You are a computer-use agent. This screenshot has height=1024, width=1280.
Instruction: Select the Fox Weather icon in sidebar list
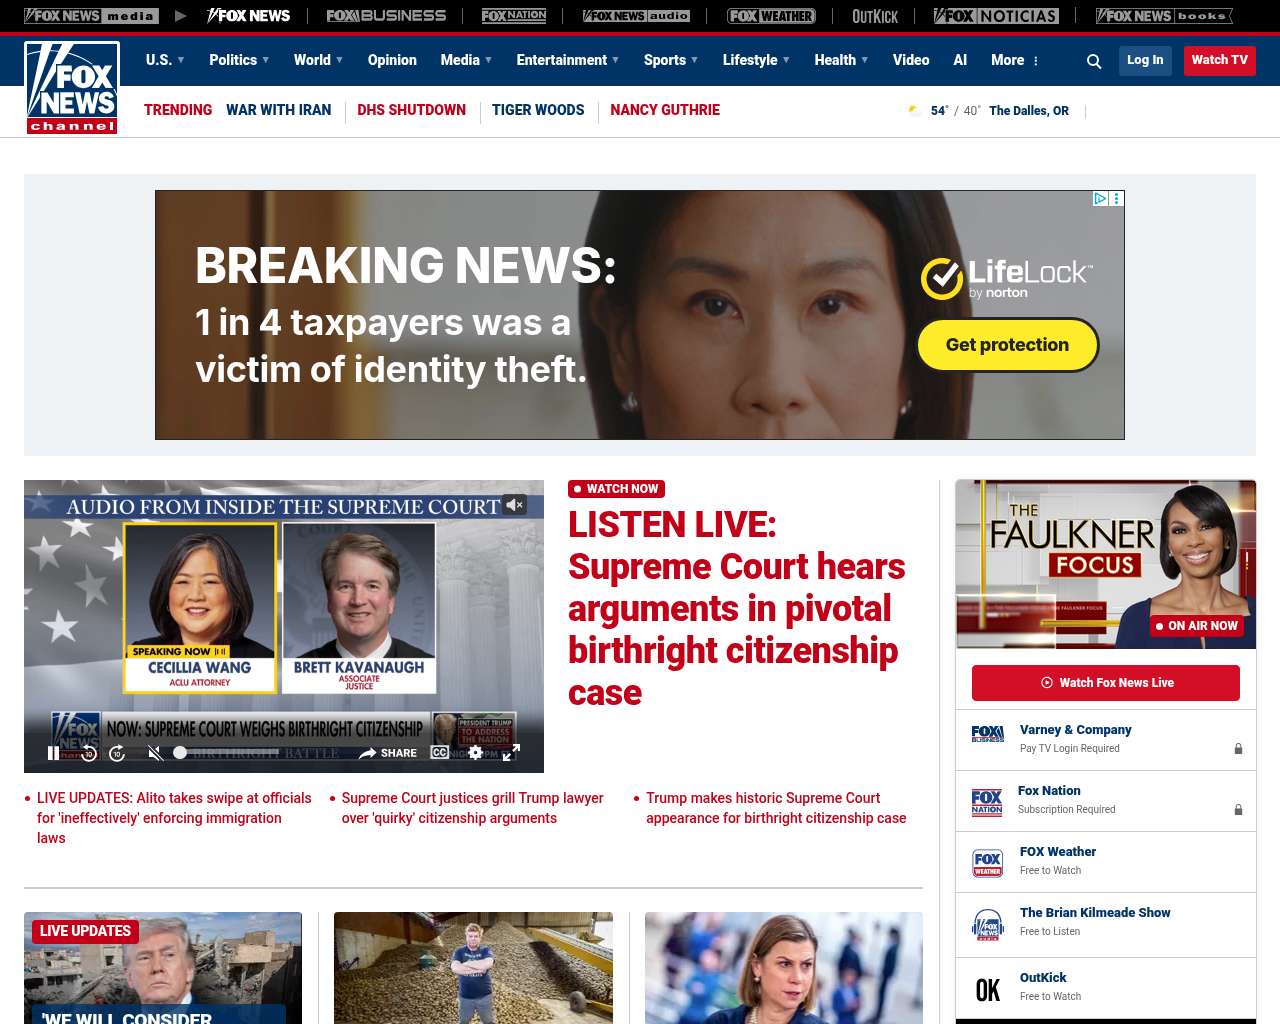pos(988,863)
